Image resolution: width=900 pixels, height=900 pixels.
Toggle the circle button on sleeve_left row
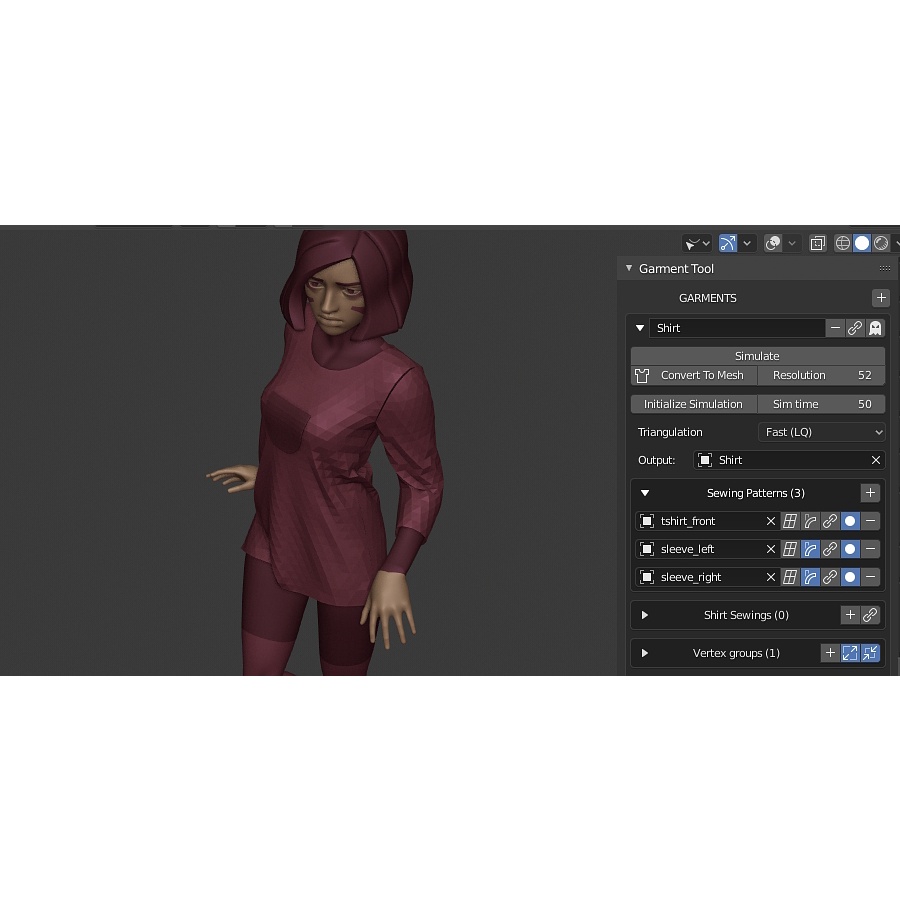pos(850,549)
